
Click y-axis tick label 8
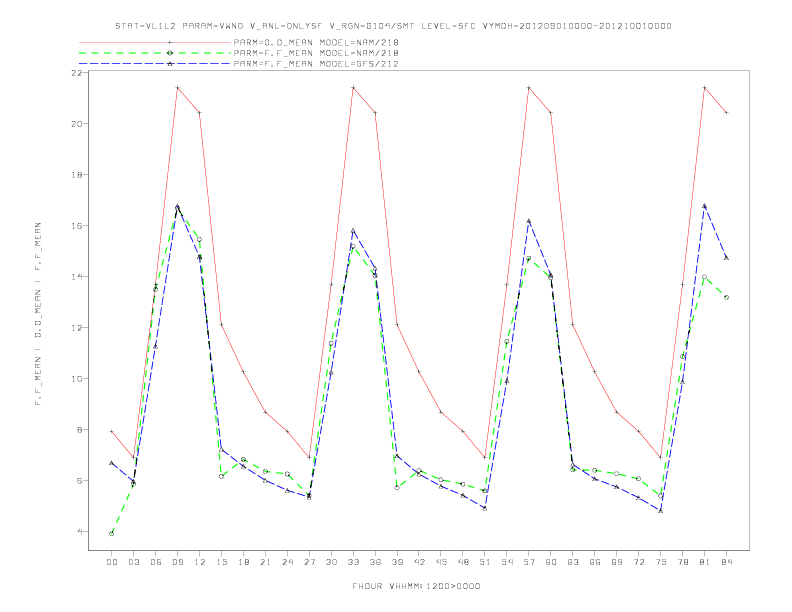click(79, 430)
